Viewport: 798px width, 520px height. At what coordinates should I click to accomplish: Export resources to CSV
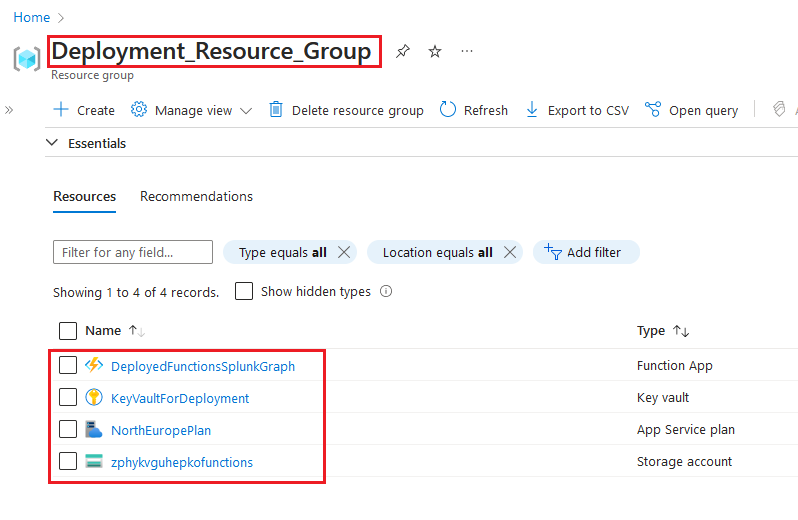[x=577, y=110]
